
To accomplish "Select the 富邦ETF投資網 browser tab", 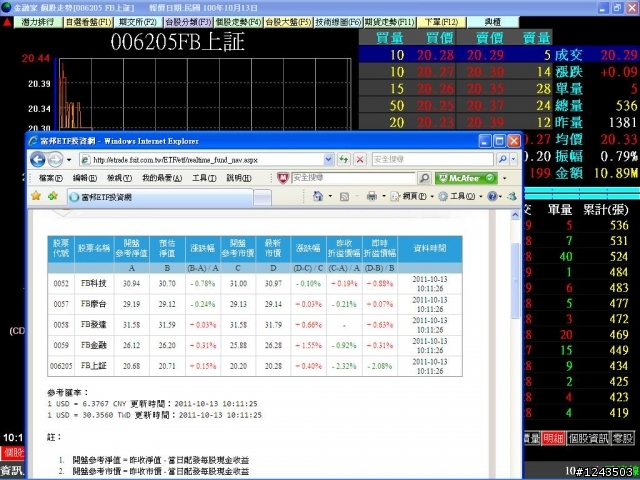I will 160,198.
